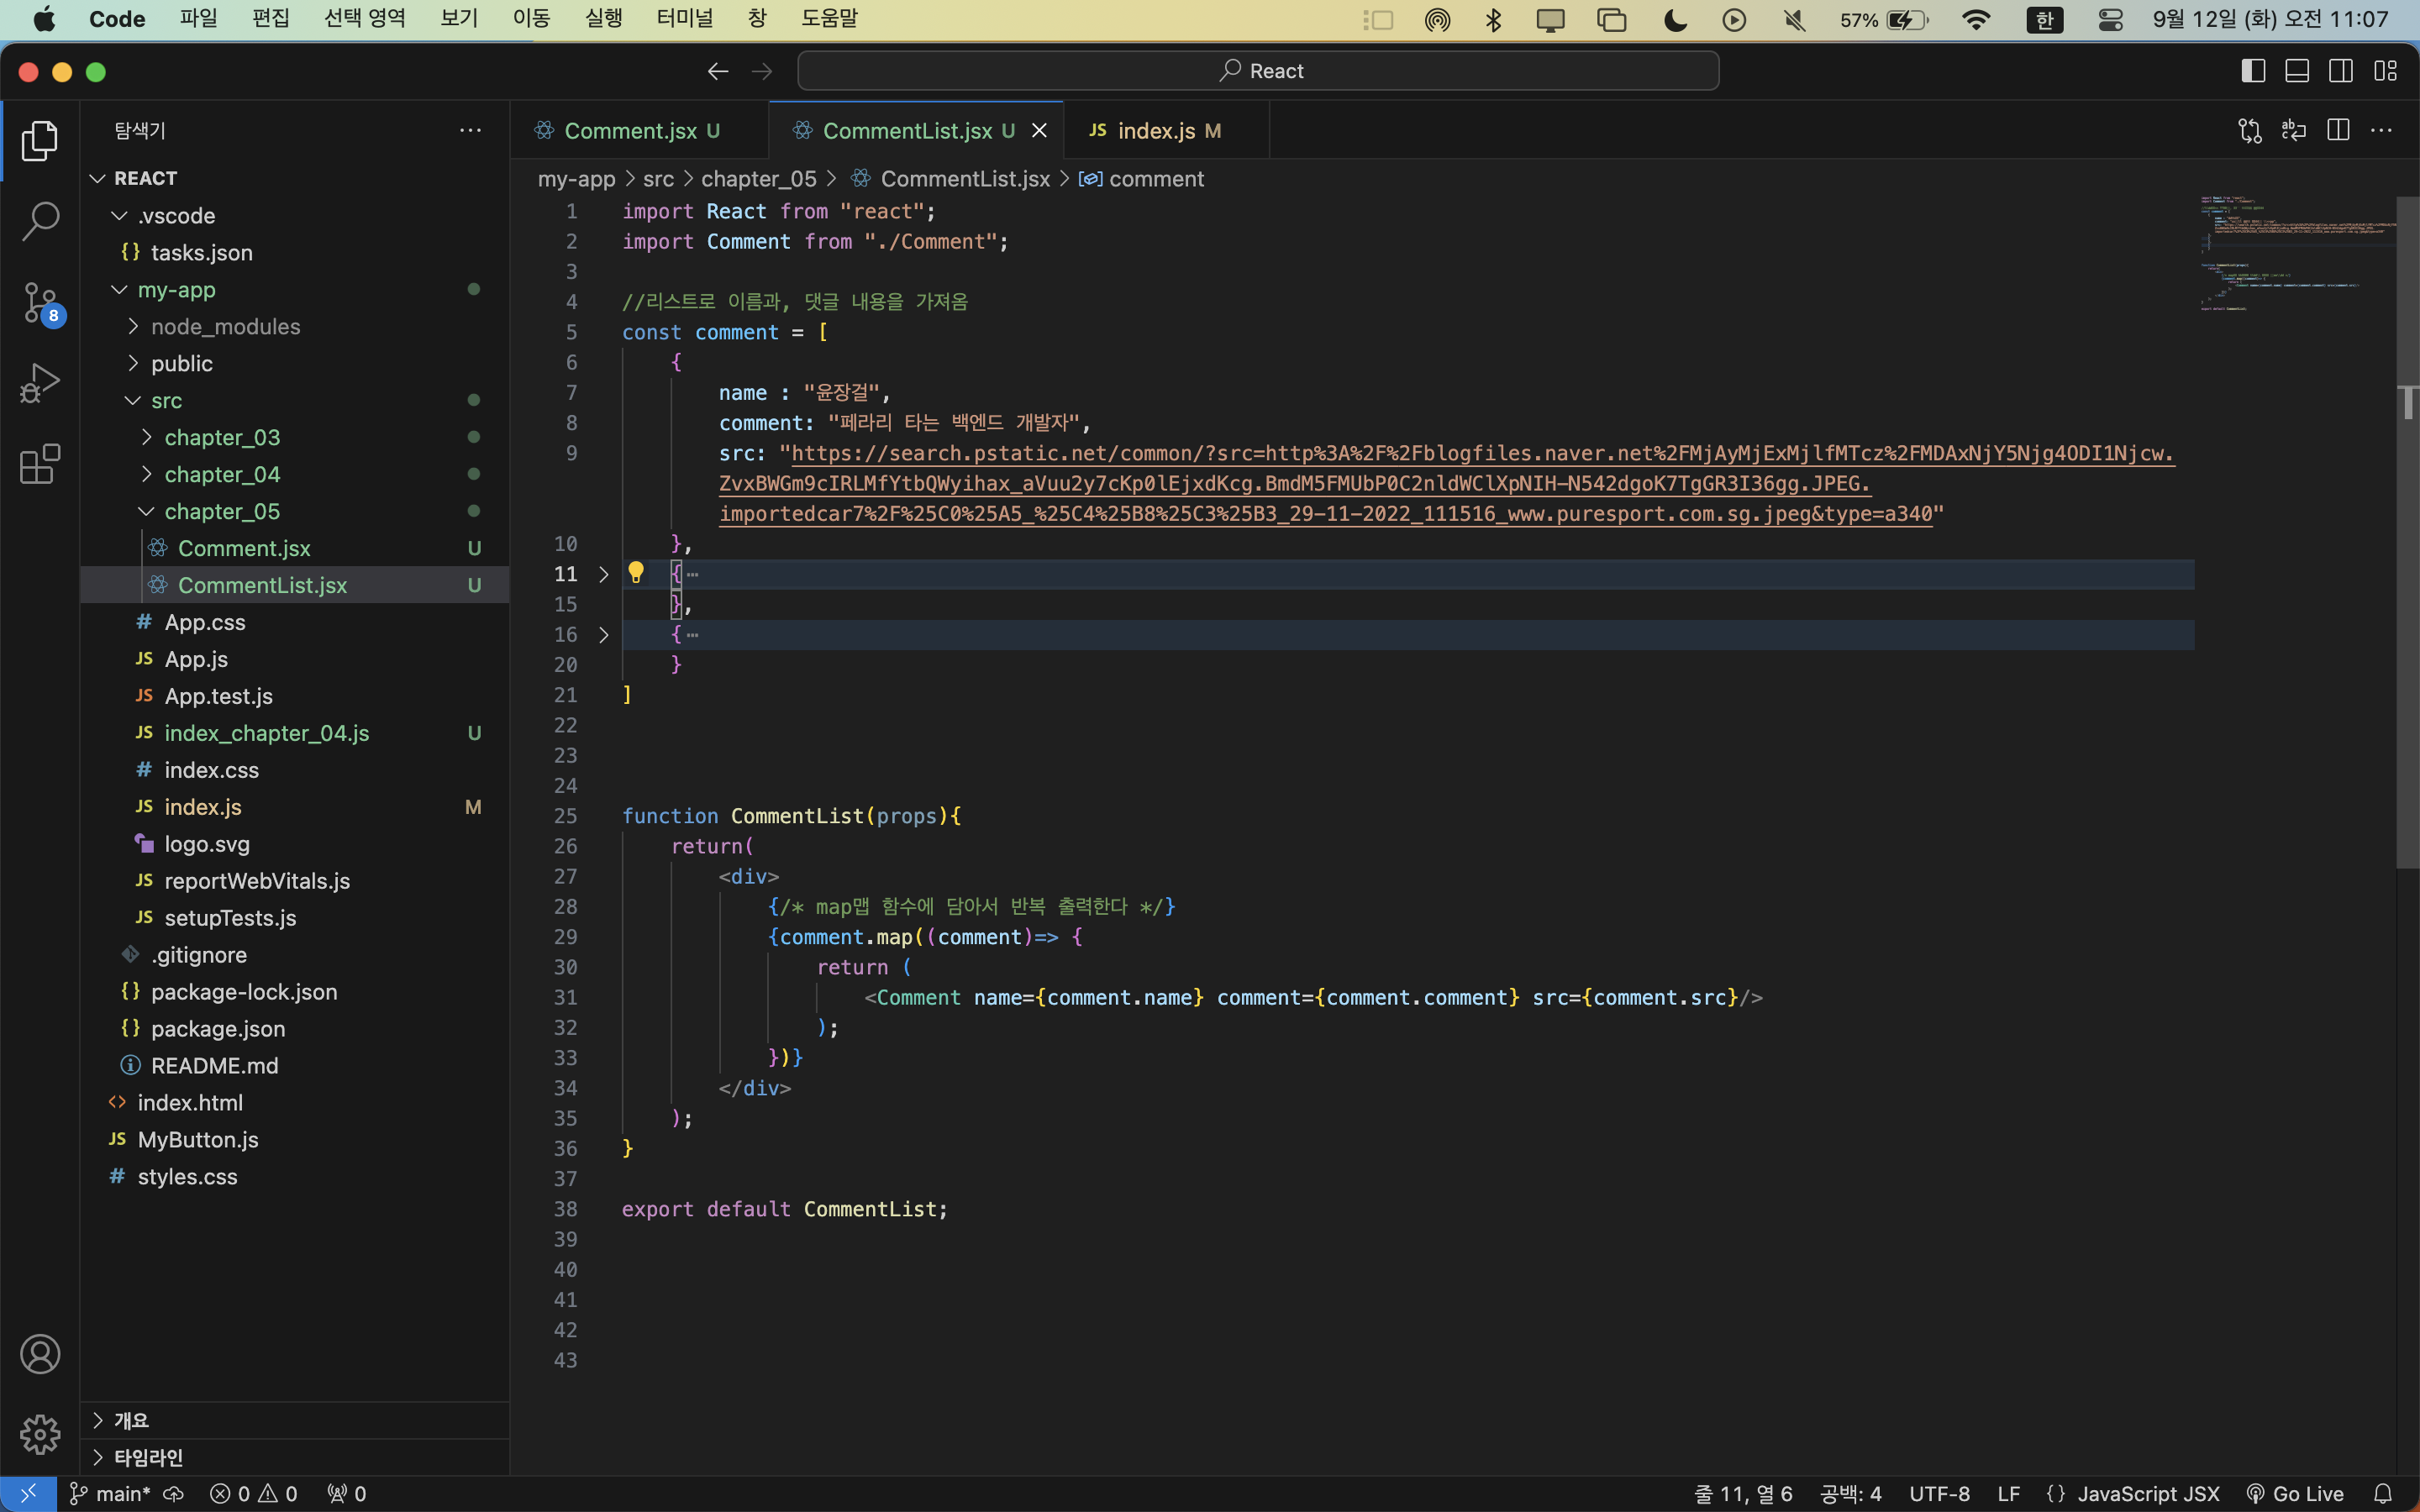
Task: Expand the chapter_03 folder
Action: tap(222, 437)
